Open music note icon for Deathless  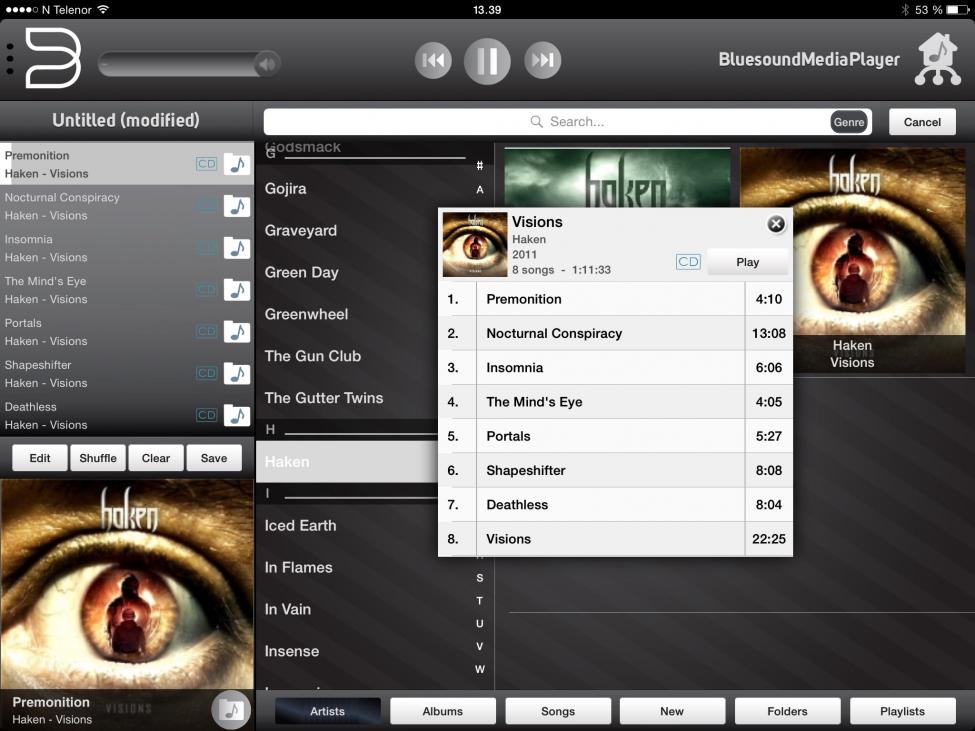tap(237, 415)
